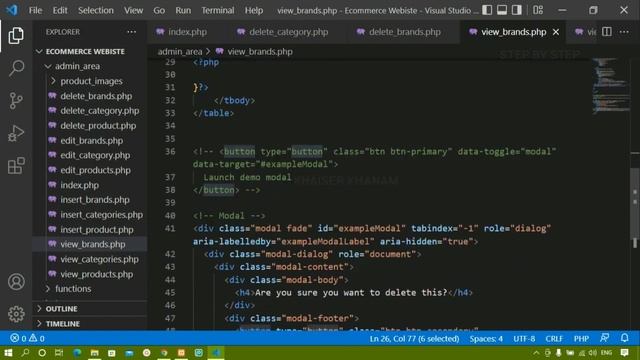Open the Help menu
This screenshot has width=640, height=360.
click(254, 10)
